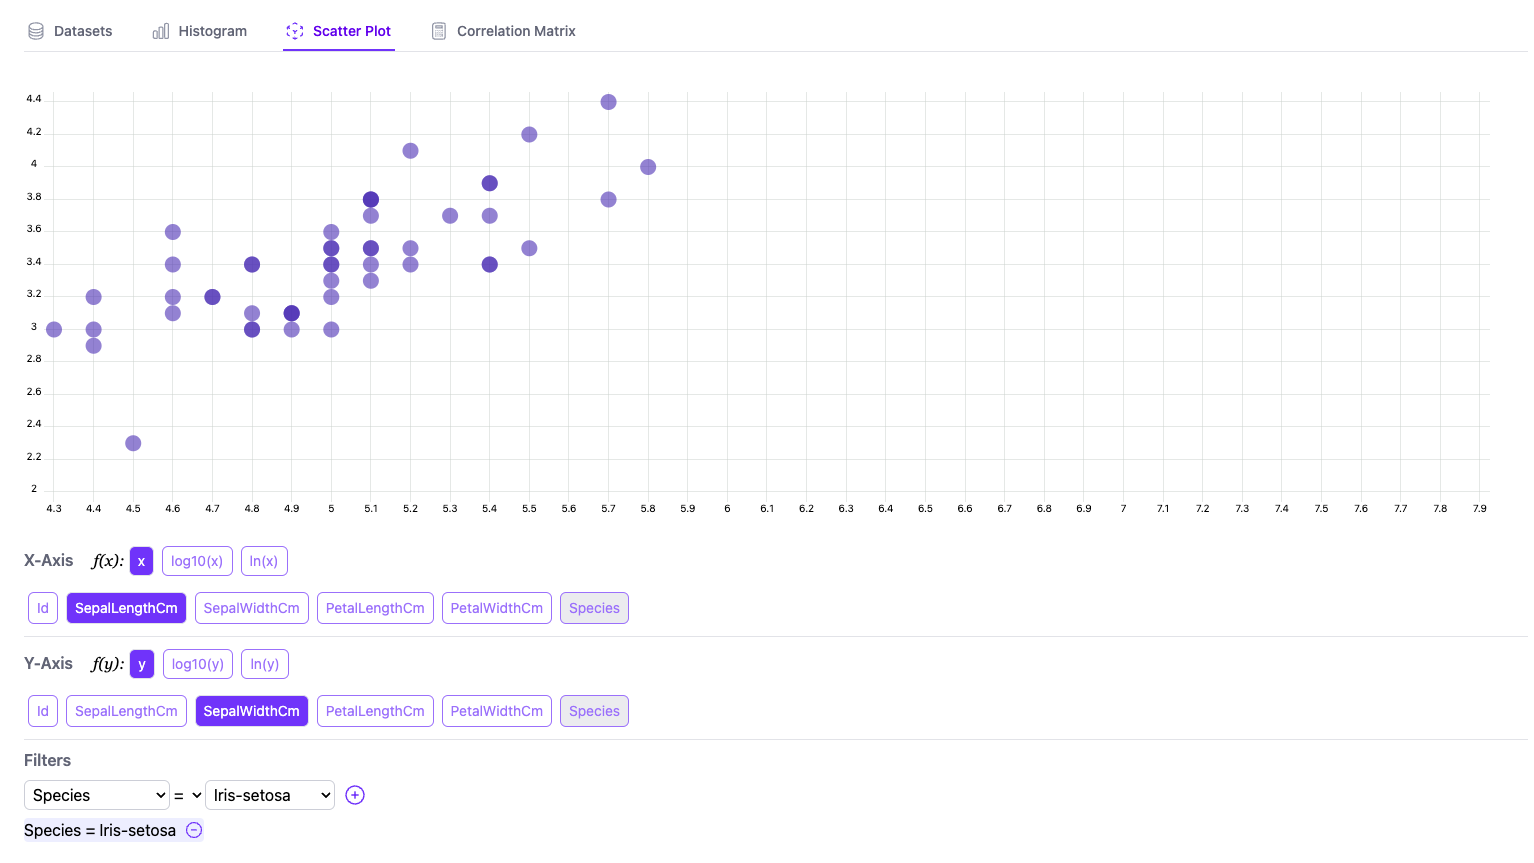Choose PetalLengthCm for the Y-Axis
The height and width of the screenshot is (863, 1534).
[375, 711]
